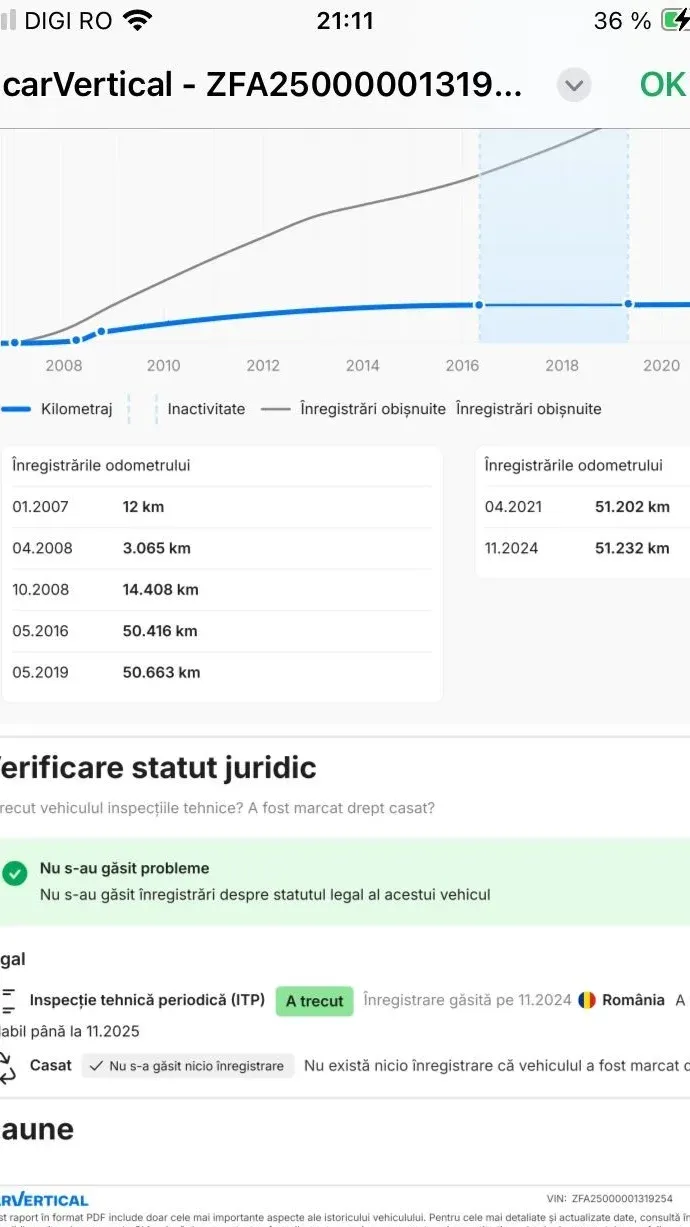The image size is (690, 1227).
Task: Tap the carVertical document title
Action: pos(261,85)
